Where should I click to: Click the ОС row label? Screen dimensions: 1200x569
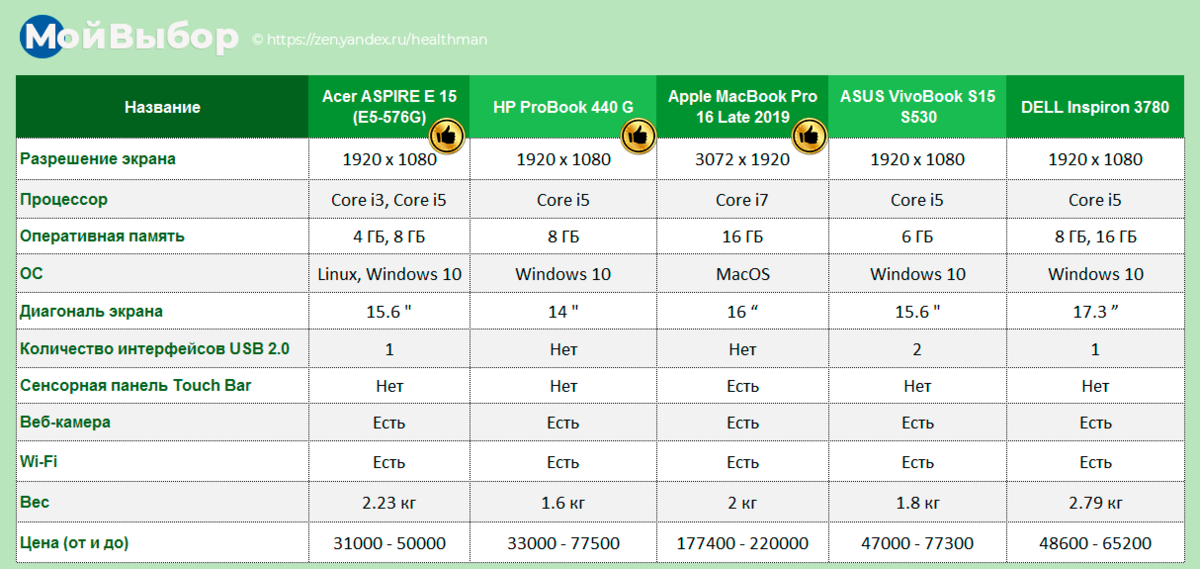(x=32, y=273)
